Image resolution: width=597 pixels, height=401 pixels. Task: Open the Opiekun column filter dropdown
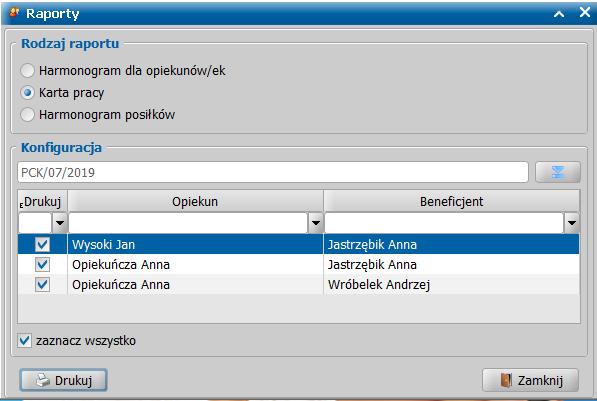pos(316,223)
